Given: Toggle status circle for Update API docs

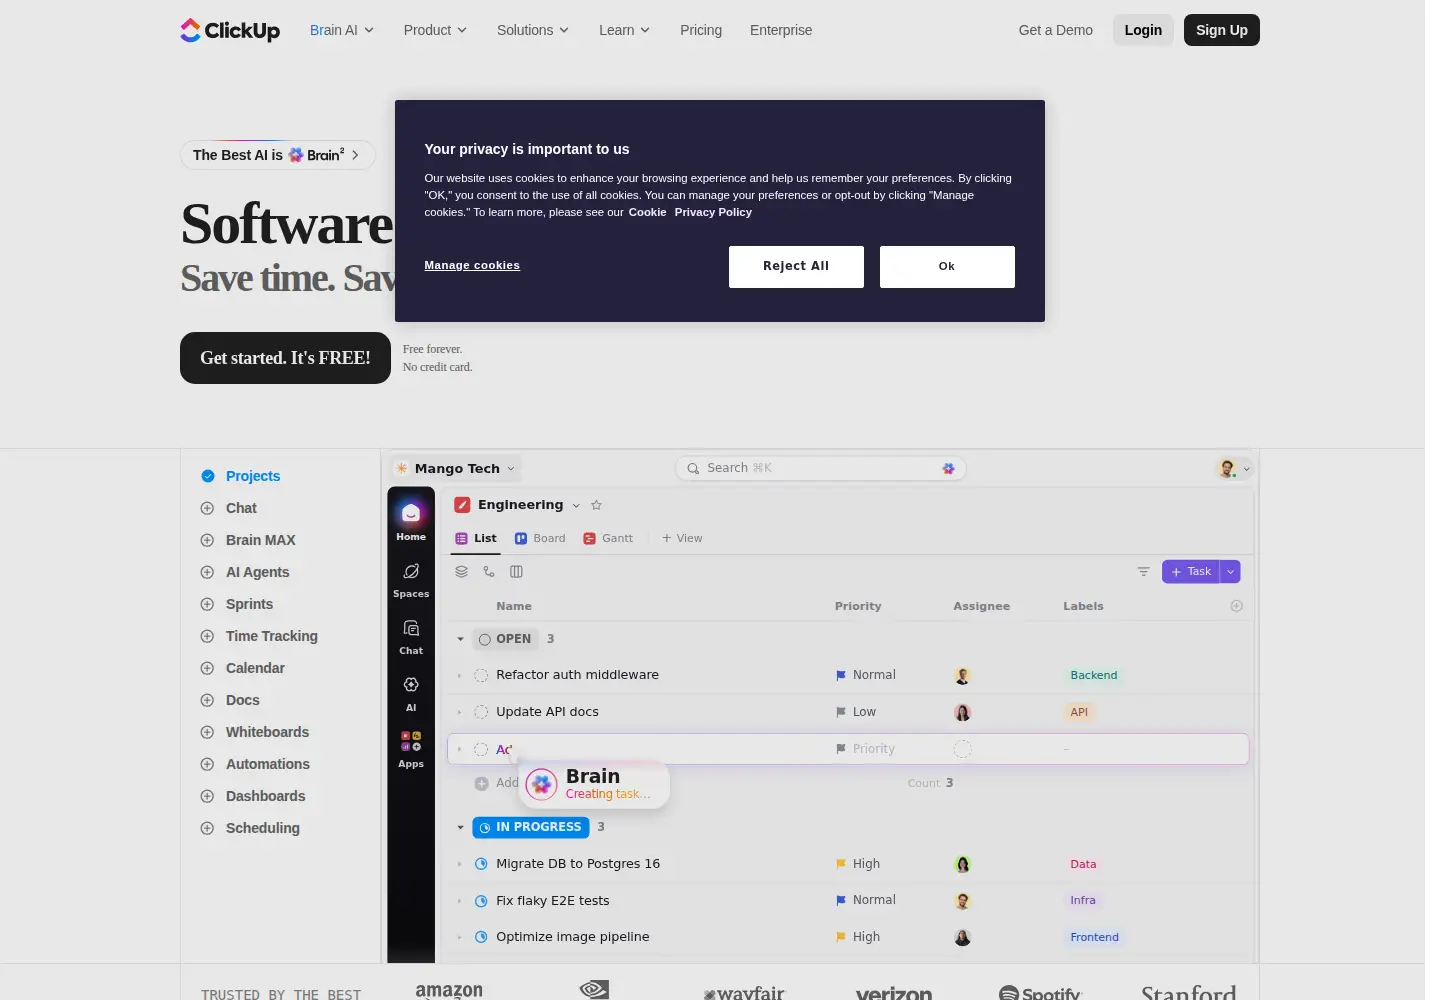Looking at the screenshot, I should pyautogui.click(x=481, y=712).
